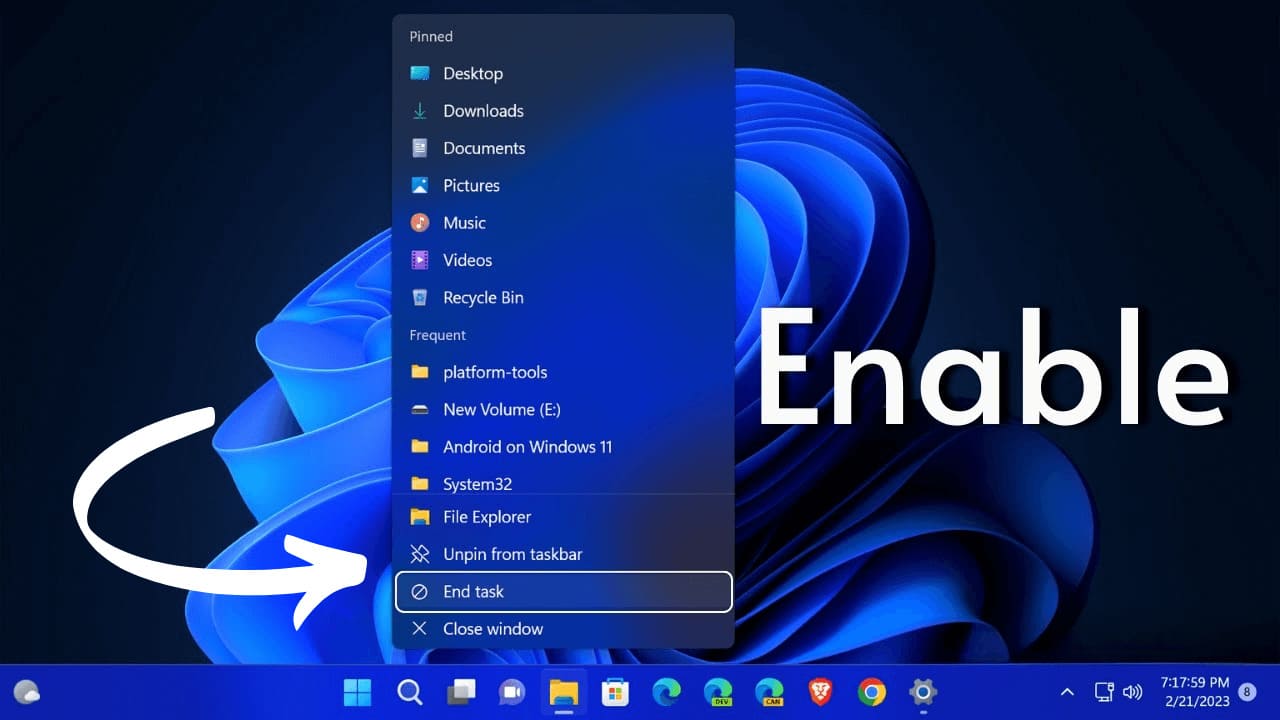Open the Microsoft Store
Viewport: 1280px width, 720px height.
(x=615, y=691)
